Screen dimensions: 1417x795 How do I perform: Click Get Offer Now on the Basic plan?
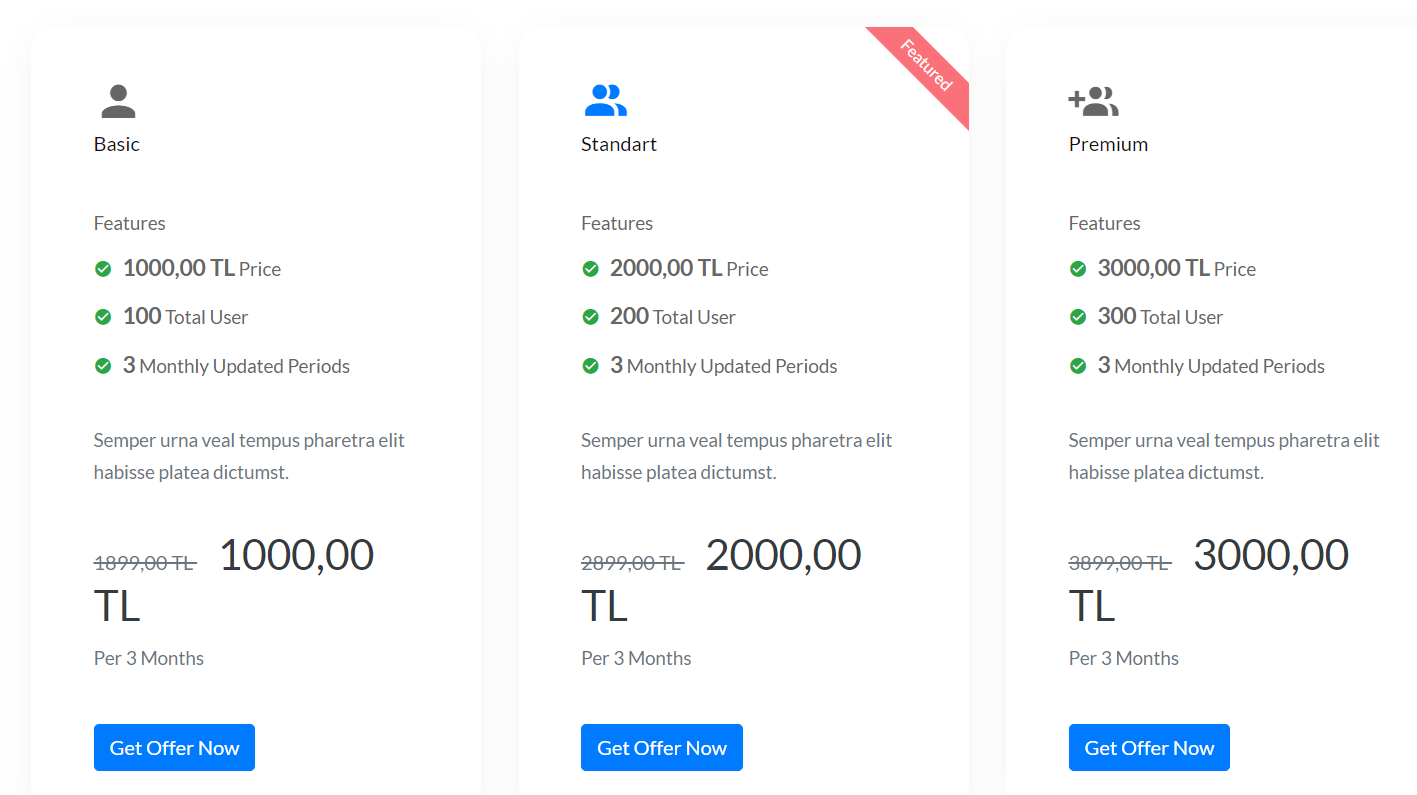174,747
